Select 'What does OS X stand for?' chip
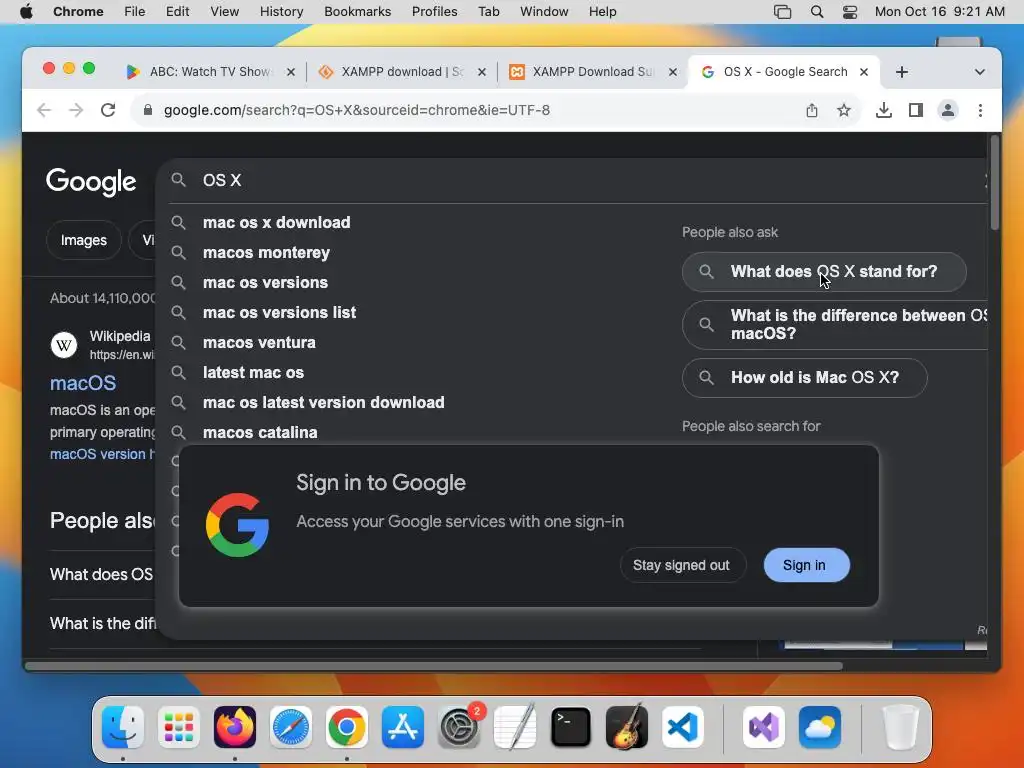Viewport: 1024px width, 768px height. pyautogui.click(x=824, y=272)
